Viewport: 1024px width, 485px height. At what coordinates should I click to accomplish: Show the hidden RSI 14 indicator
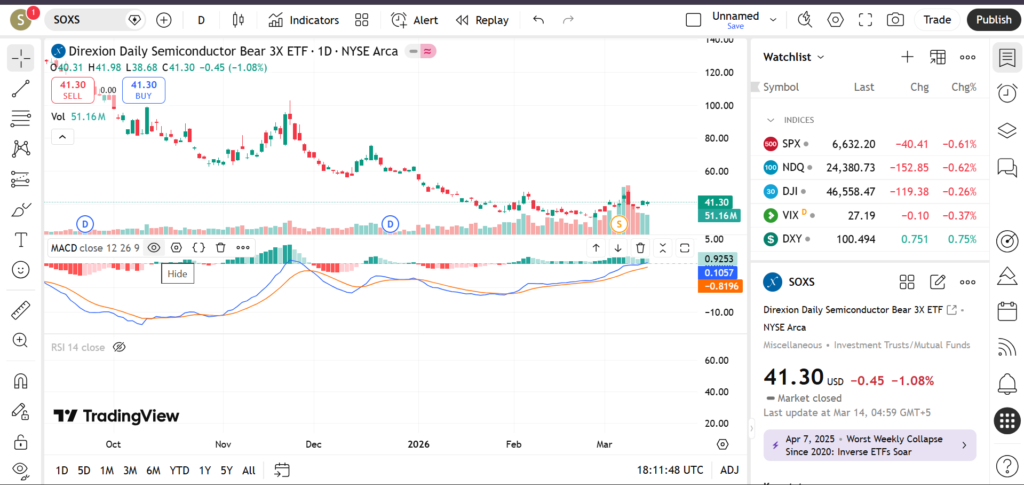(x=119, y=347)
